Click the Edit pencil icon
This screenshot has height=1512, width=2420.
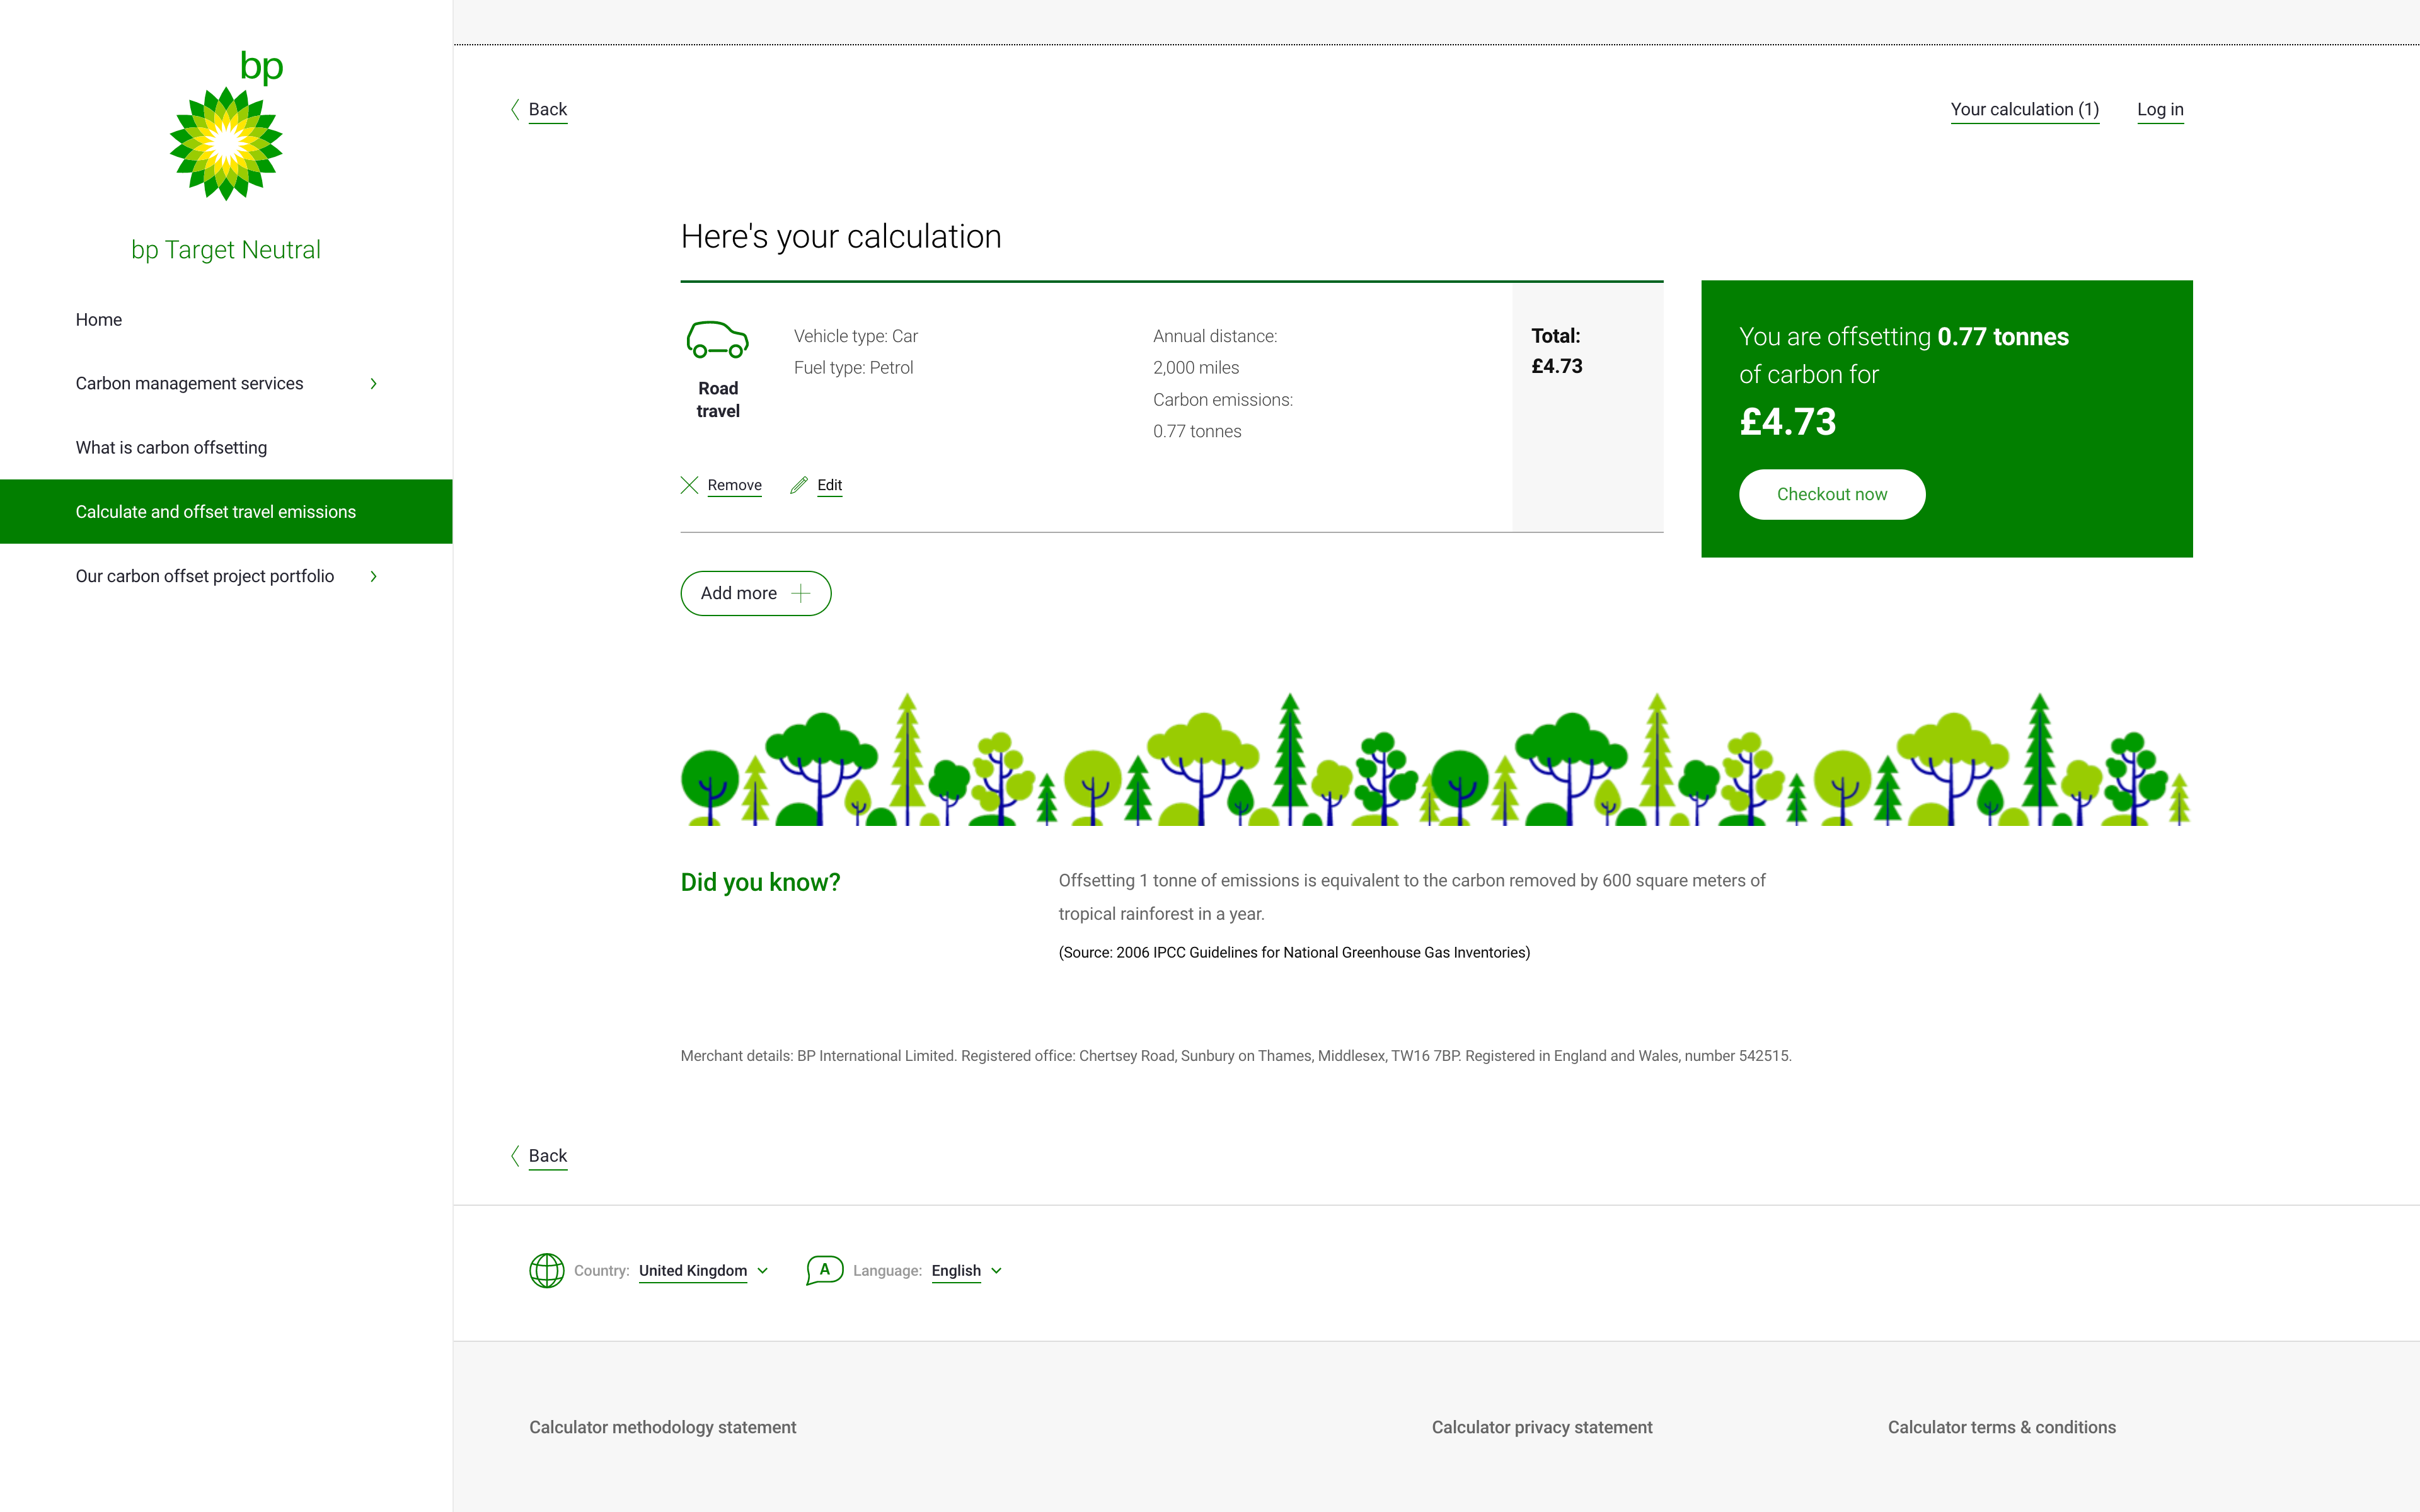(x=799, y=485)
